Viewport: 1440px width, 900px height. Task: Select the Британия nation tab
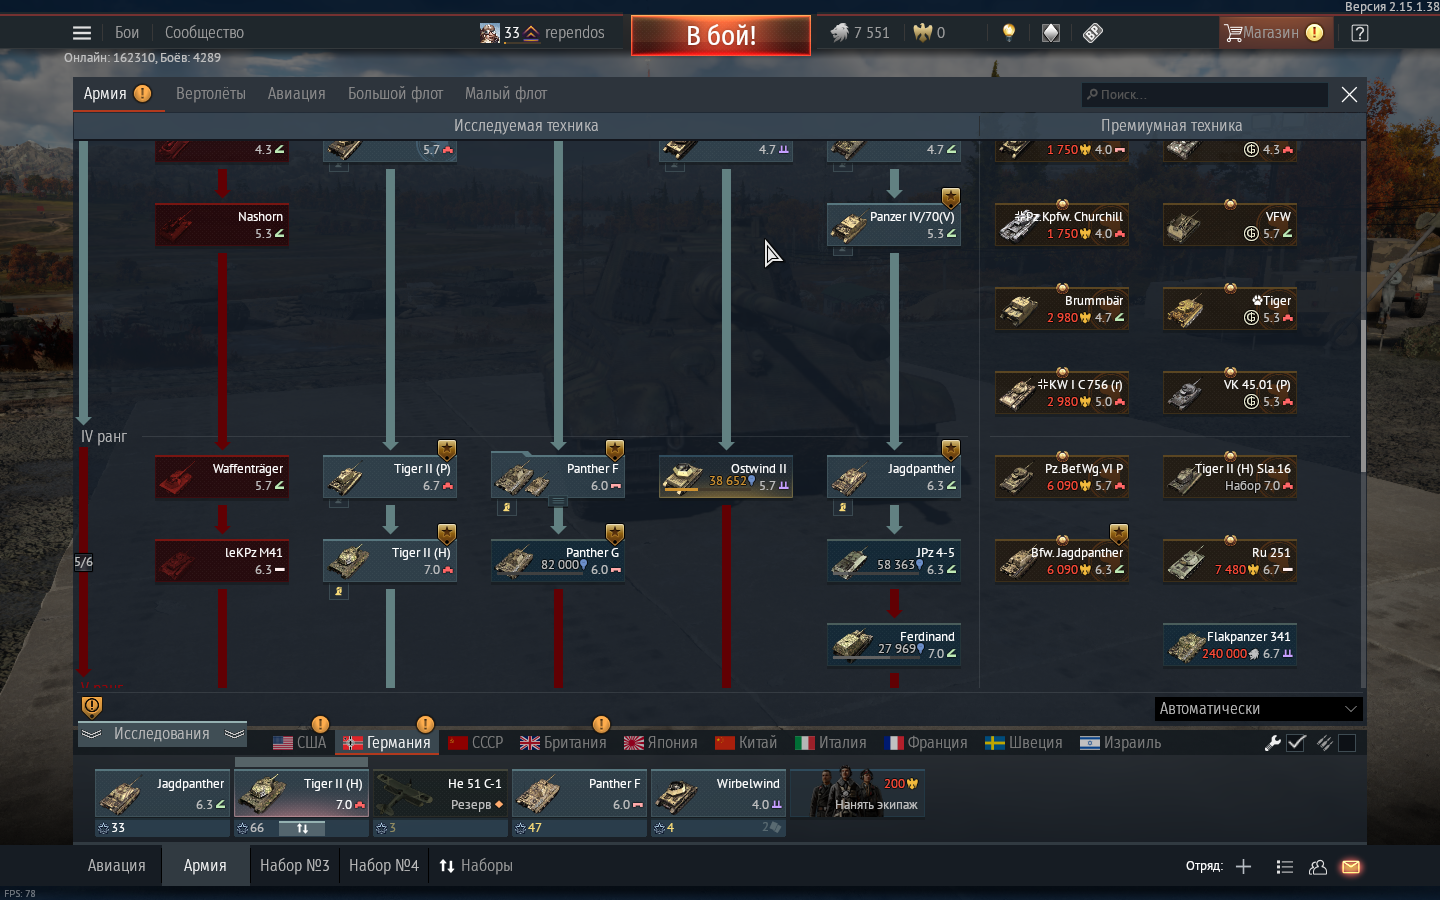[x=563, y=743]
